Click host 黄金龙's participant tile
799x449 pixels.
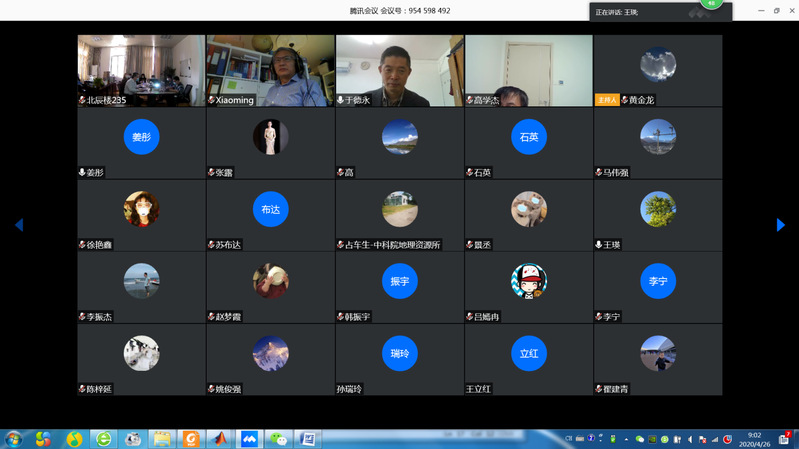coord(657,71)
